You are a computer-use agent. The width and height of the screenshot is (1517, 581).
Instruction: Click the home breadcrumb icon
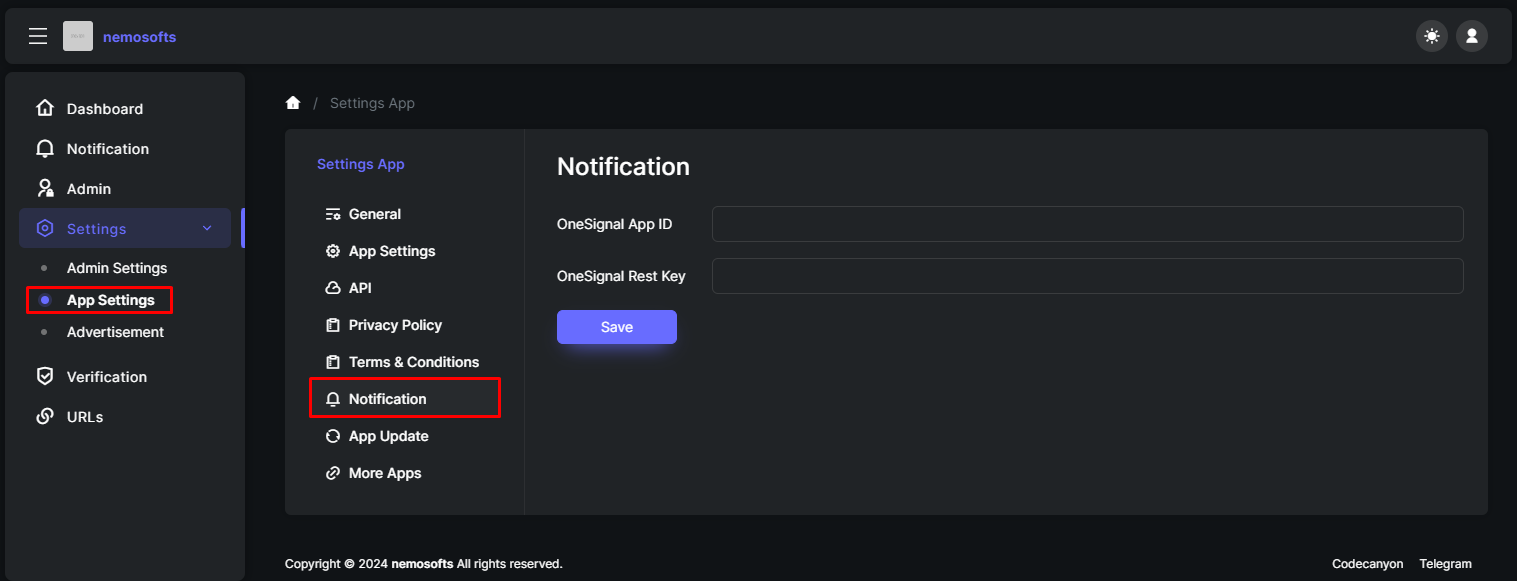click(x=293, y=103)
